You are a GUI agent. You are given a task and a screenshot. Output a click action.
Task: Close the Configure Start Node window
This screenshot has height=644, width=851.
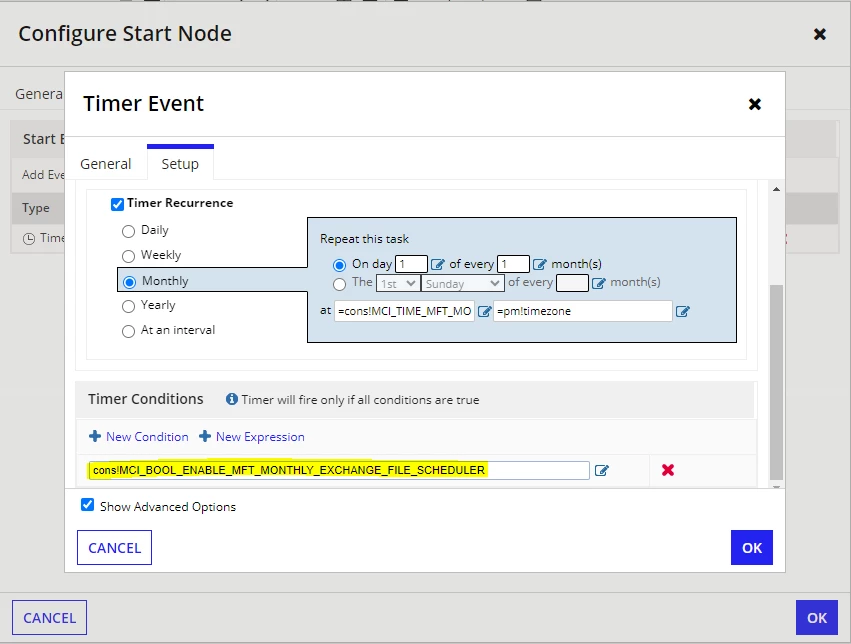(820, 35)
